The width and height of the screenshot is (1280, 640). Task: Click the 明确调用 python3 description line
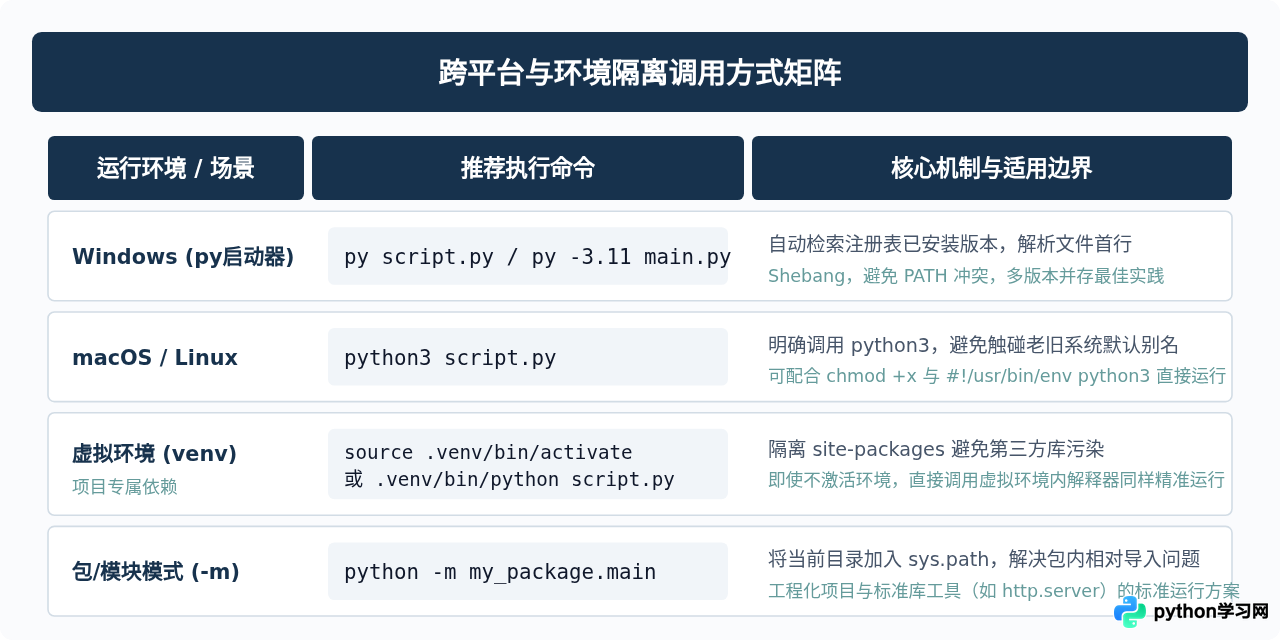pos(973,345)
